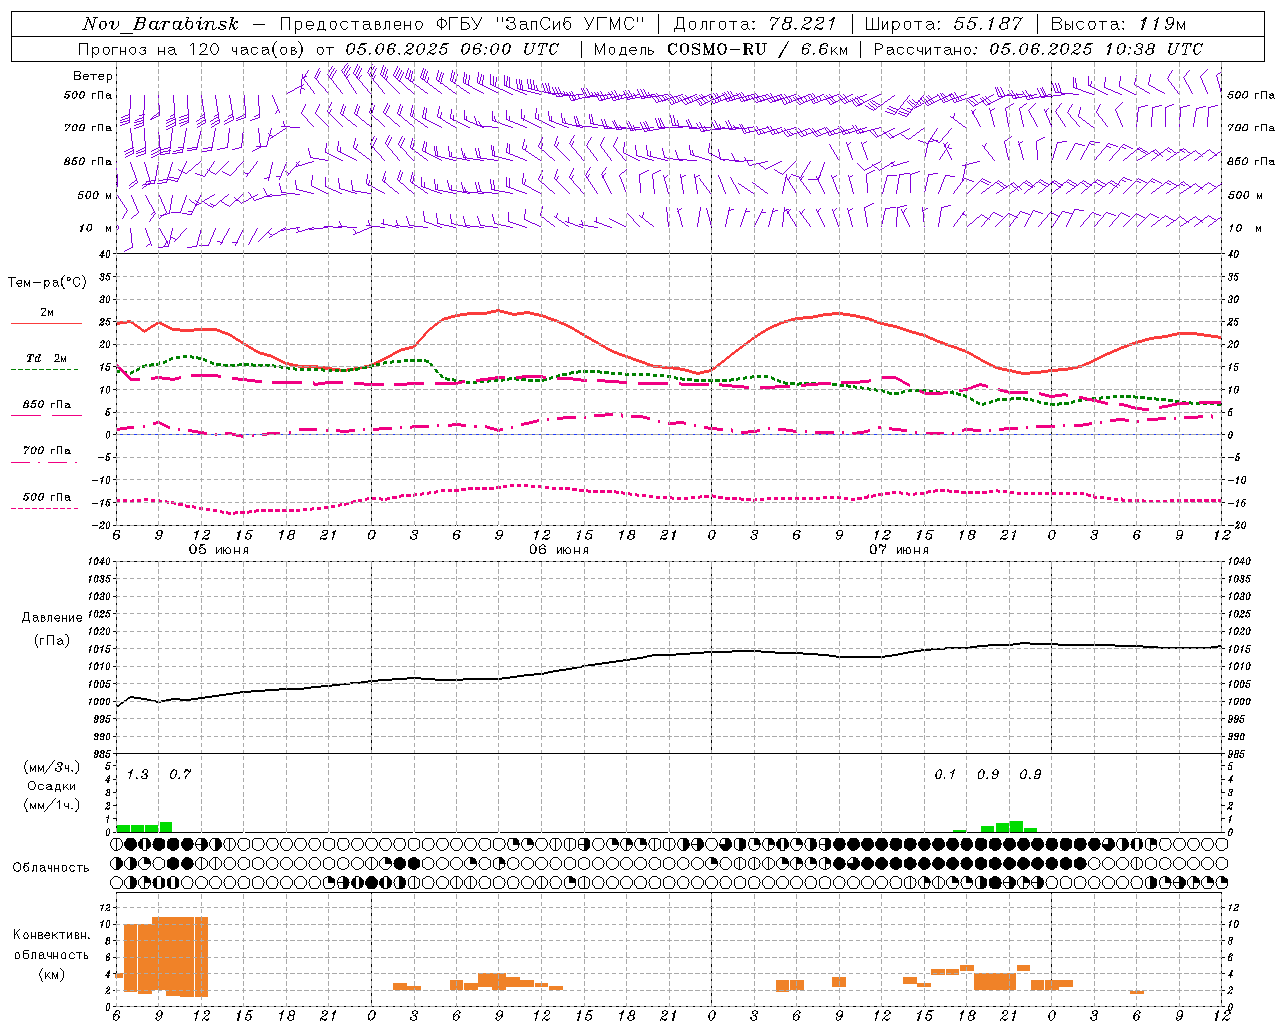Click the 'Облачность' cloudiness label
The width and height of the screenshot is (1280, 1024).
point(51,868)
